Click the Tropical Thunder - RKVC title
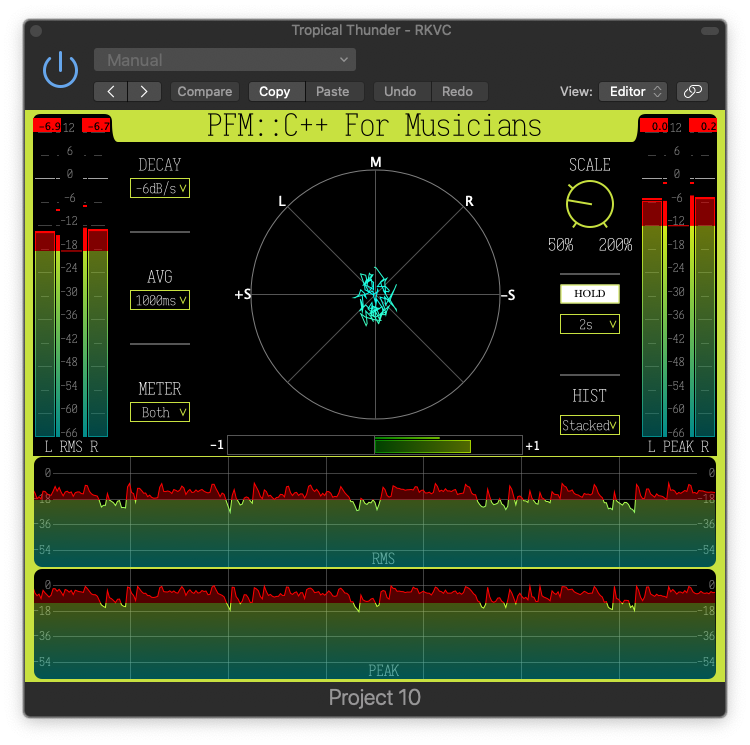This screenshot has height=745, width=750. [x=372, y=30]
